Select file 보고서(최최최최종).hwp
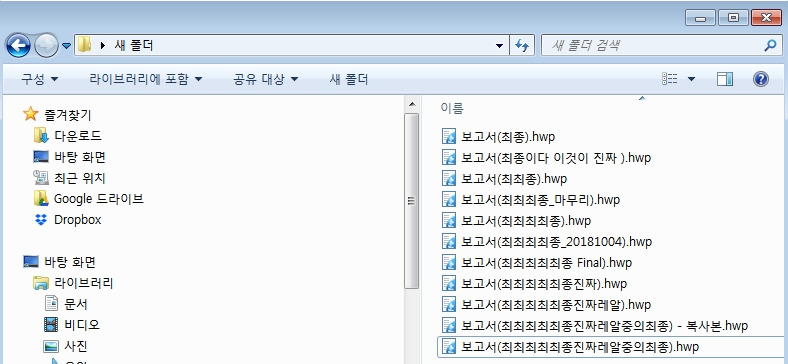This screenshot has height=364, width=788. point(526,221)
